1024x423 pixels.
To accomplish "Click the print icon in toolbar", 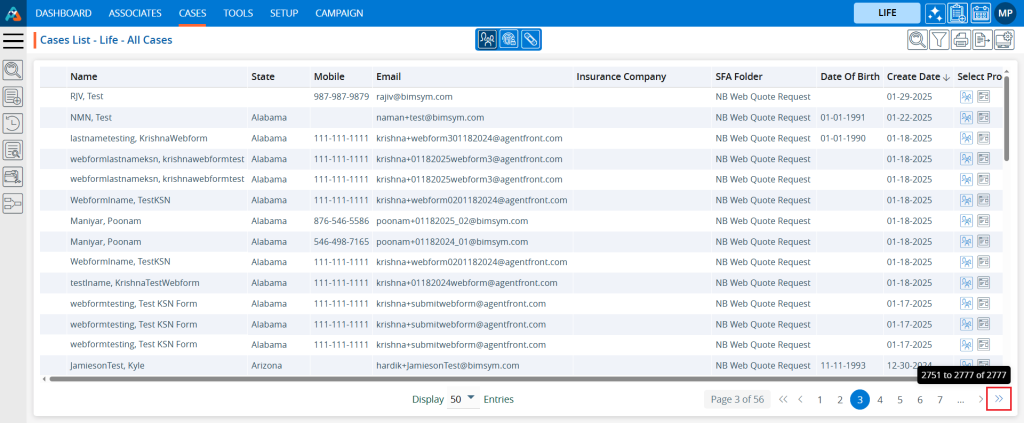I will click(961, 40).
